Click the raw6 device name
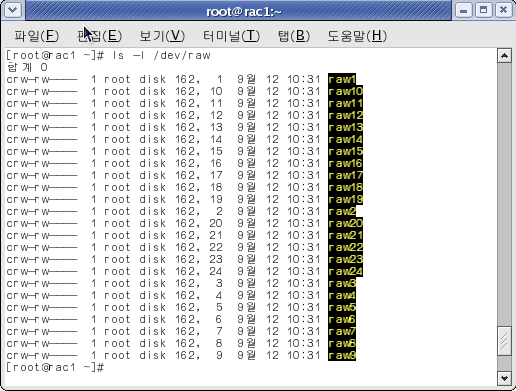The width and height of the screenshot is (516, 391). pyautogui.click(x=342, y=319)
